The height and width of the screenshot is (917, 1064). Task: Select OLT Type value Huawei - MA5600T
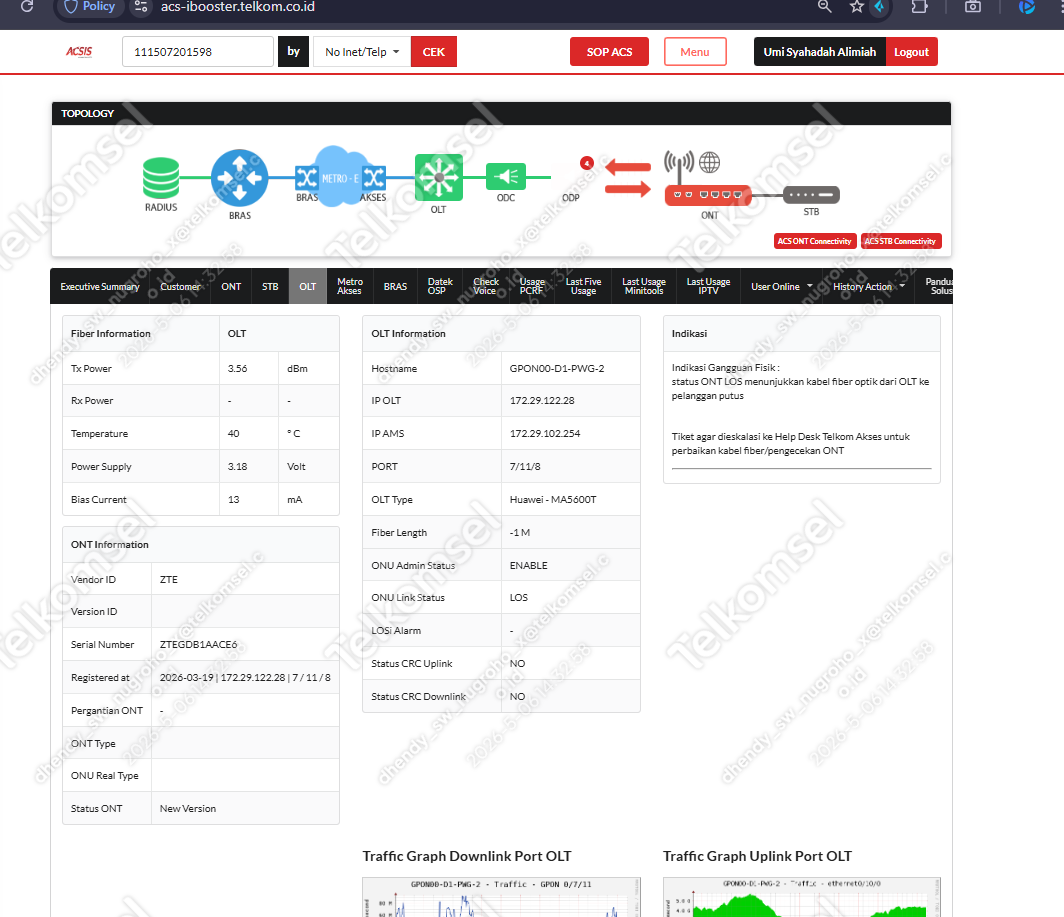[552, 500]
